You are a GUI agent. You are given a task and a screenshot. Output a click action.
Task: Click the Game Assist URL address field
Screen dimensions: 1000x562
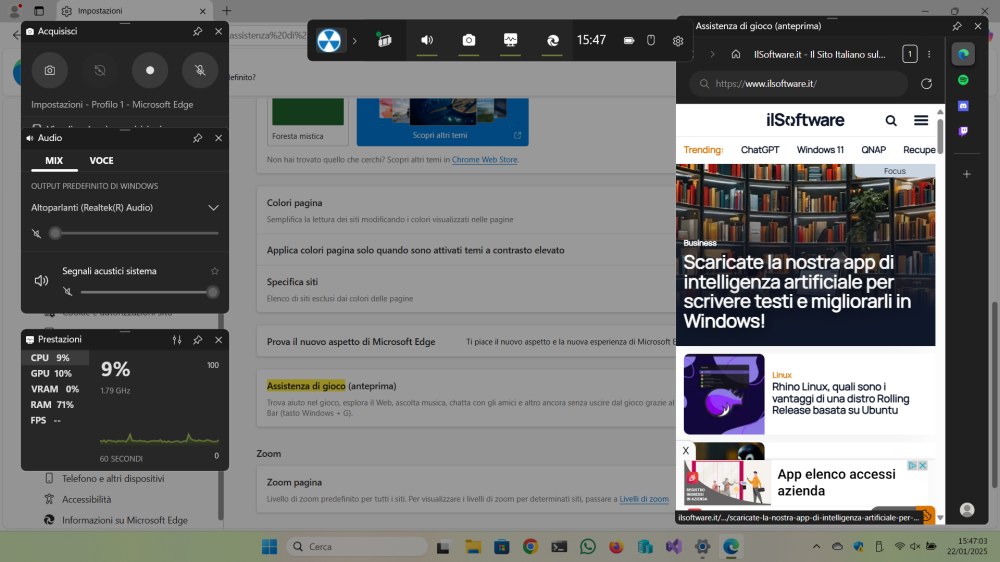[x=798, y=84]
